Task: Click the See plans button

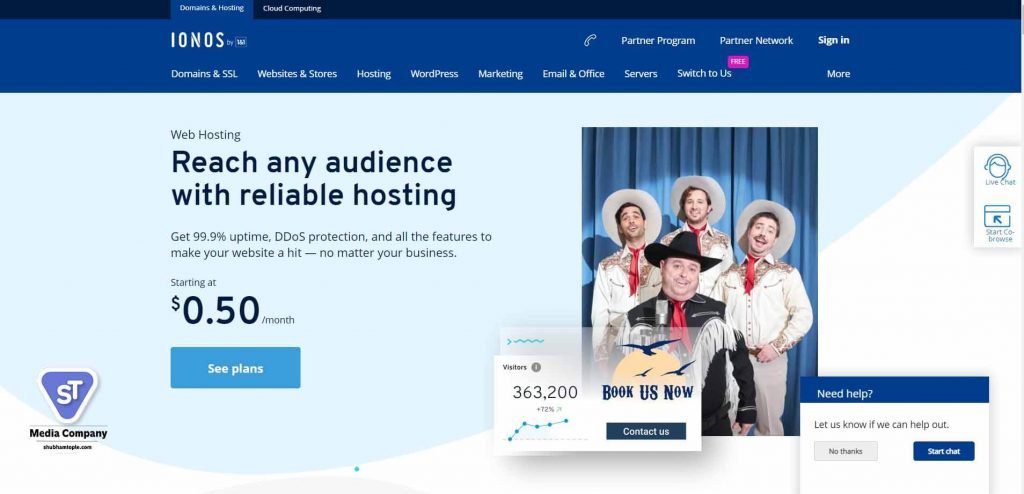Action: click(236, 368)
